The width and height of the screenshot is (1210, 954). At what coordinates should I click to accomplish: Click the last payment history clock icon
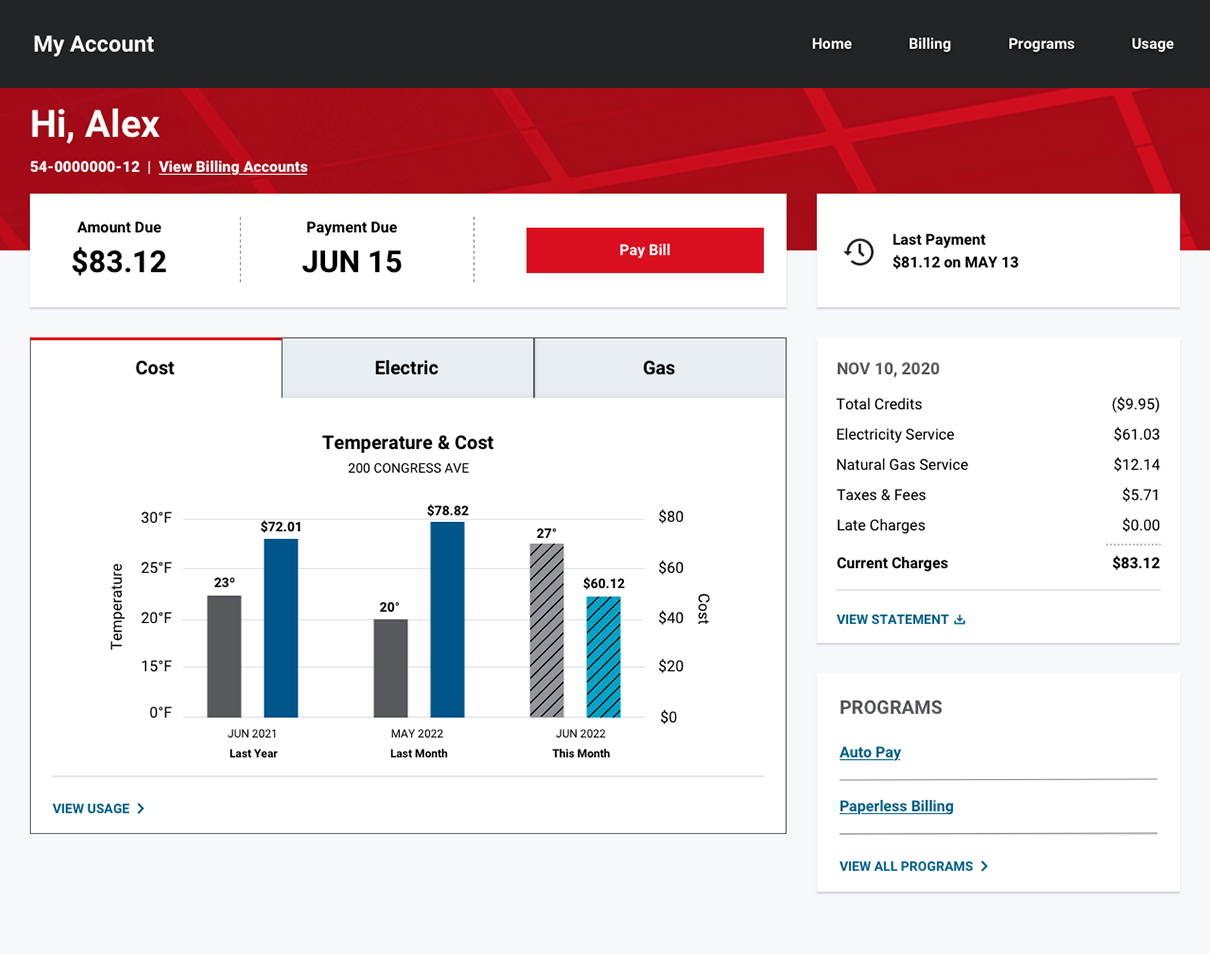coord(859,251)
